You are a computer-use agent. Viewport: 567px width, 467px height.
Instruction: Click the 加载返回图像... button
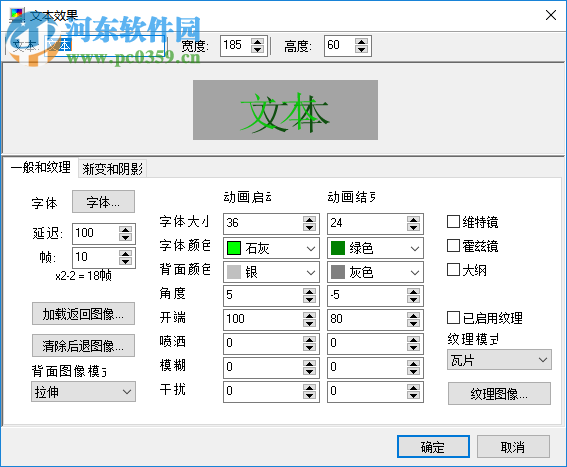coord(83,314)
